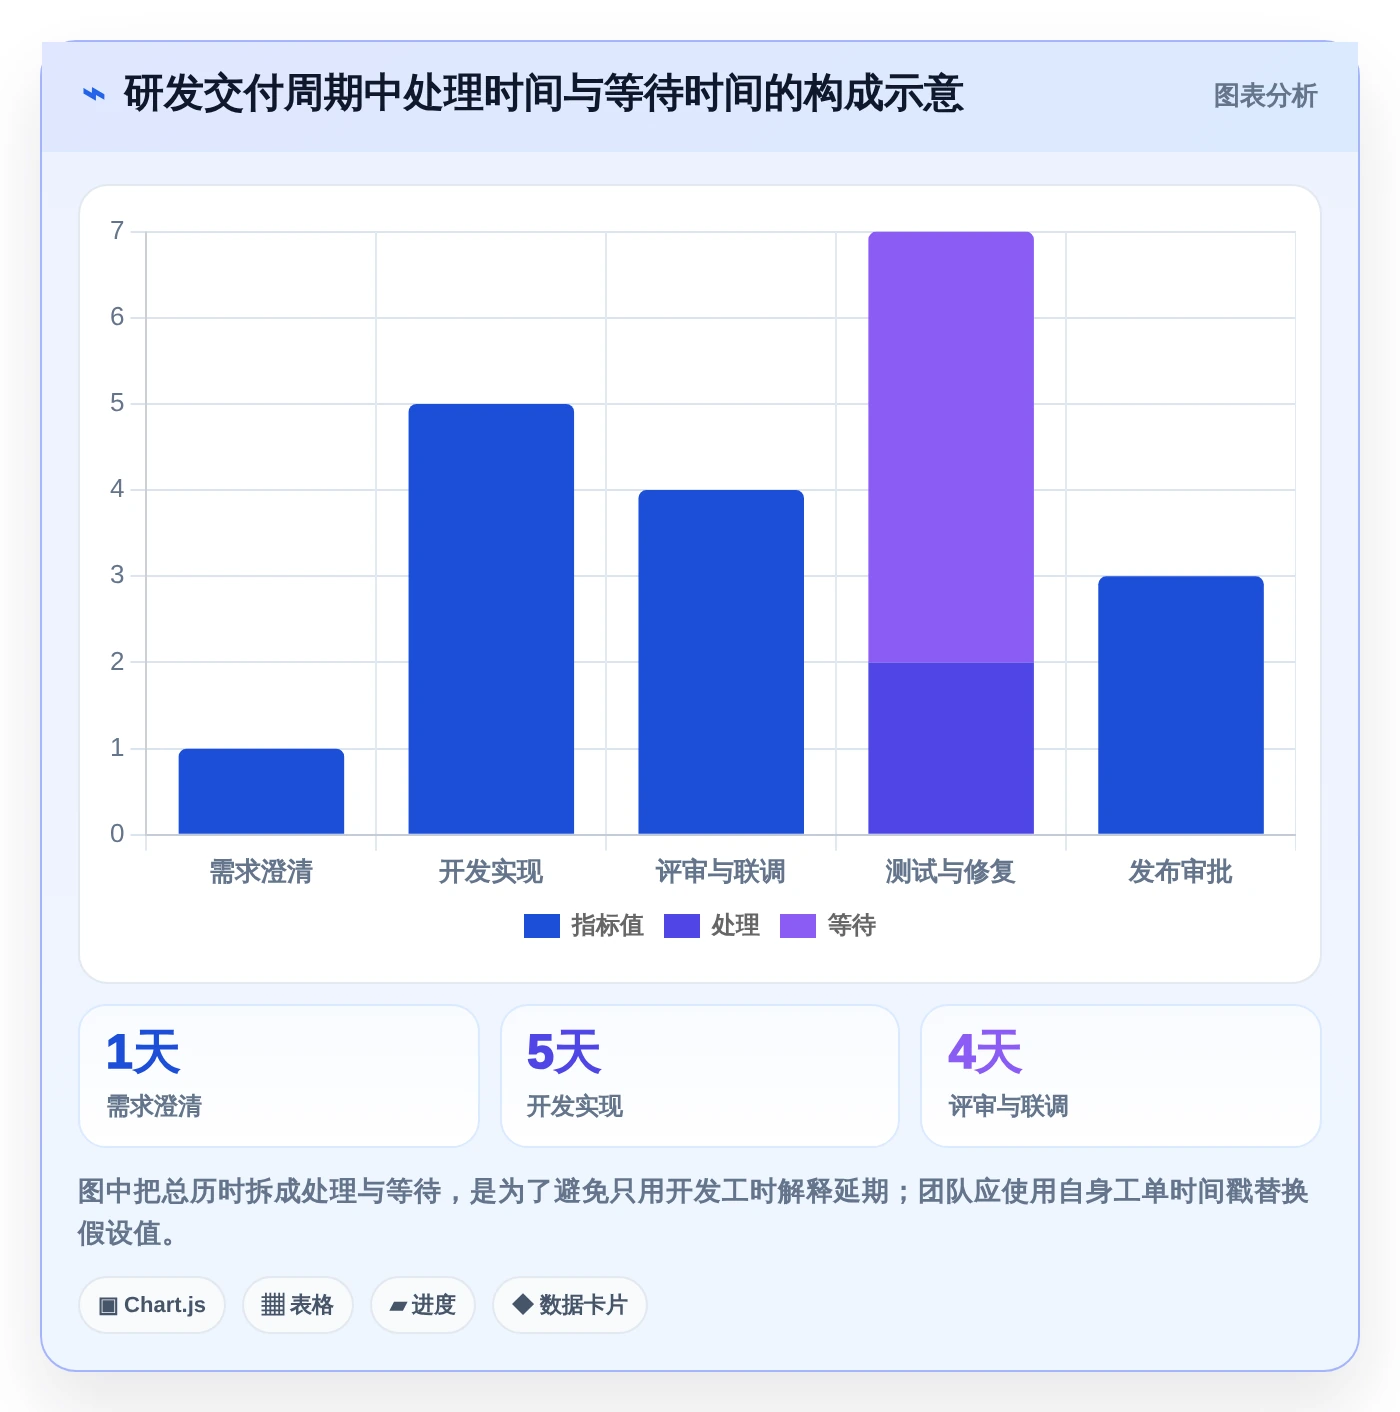
Task: Open the 1天 需求澄清 data card
Action: click(279, 1076)
